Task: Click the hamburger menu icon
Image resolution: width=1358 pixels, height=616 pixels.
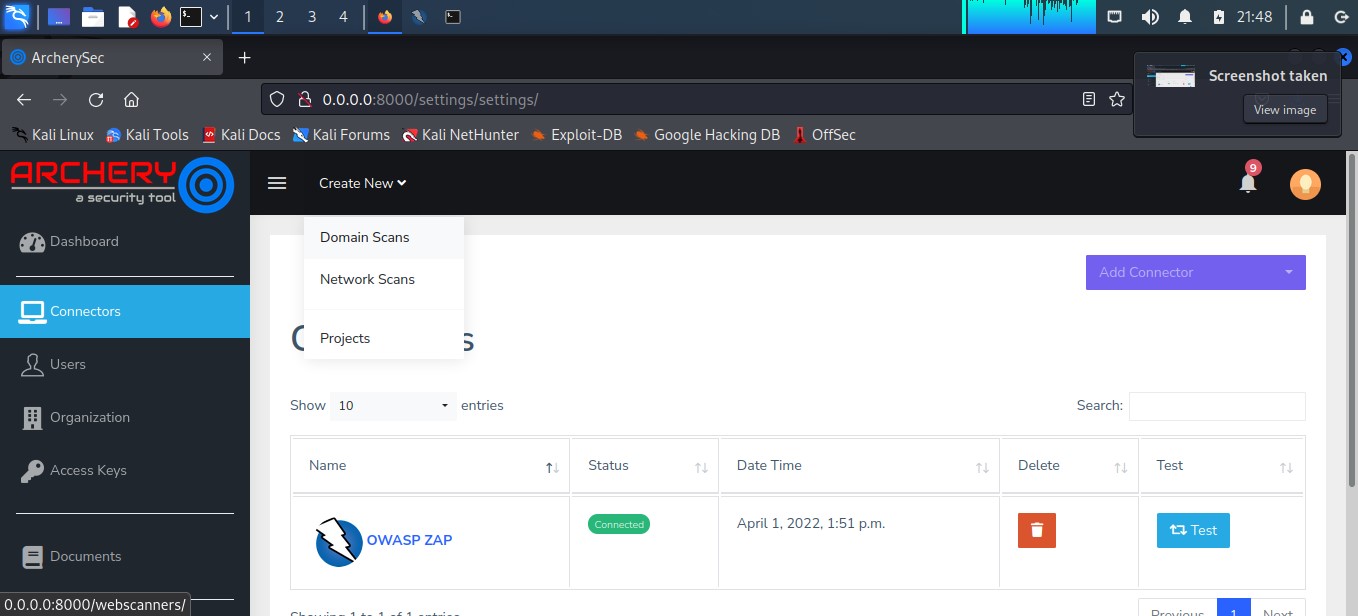Action: pyautogui.click(x=277, y=183)
